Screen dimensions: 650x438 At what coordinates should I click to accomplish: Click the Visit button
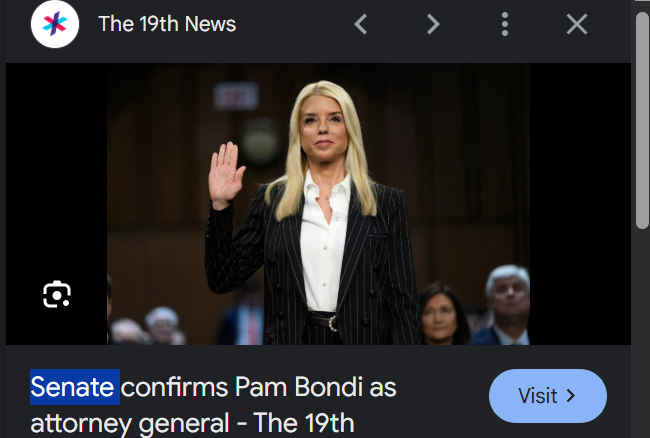pyautogui.click(x=548, y=396)
